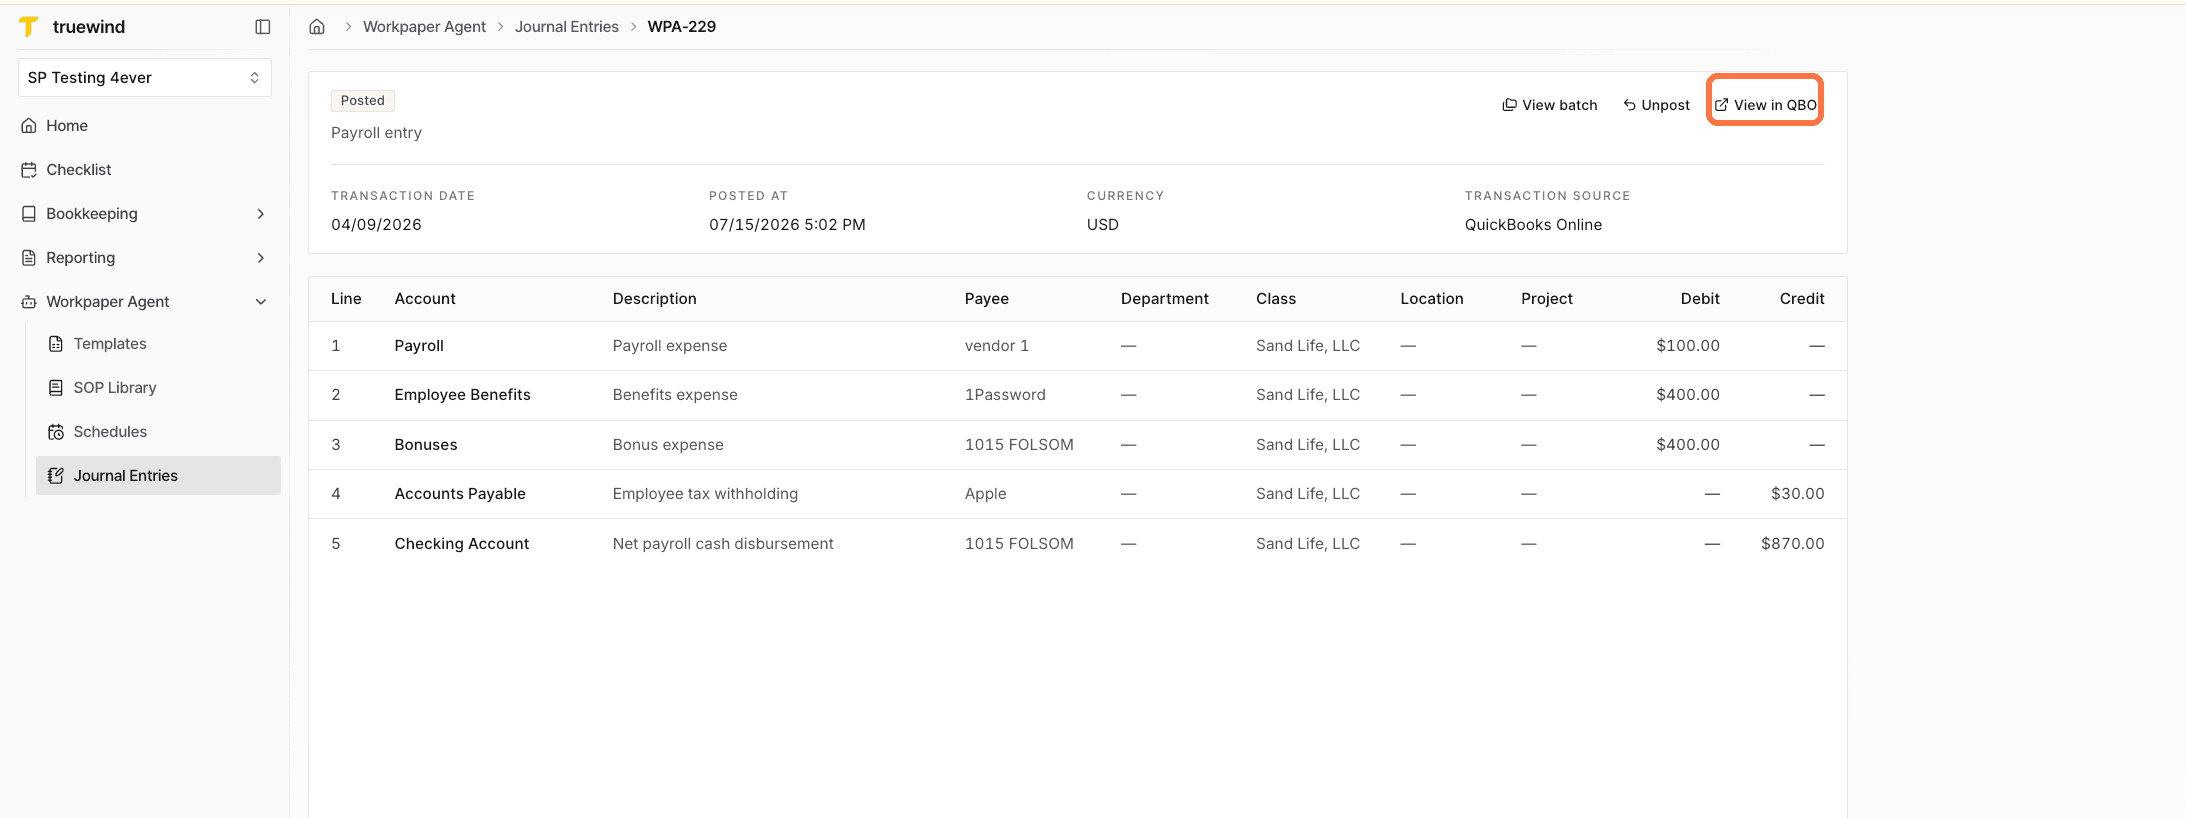The width and height of the screenshot is (2186, 818).
Task: Go to home via breadcrumb house icon
Action: click(x=317, y=27)
